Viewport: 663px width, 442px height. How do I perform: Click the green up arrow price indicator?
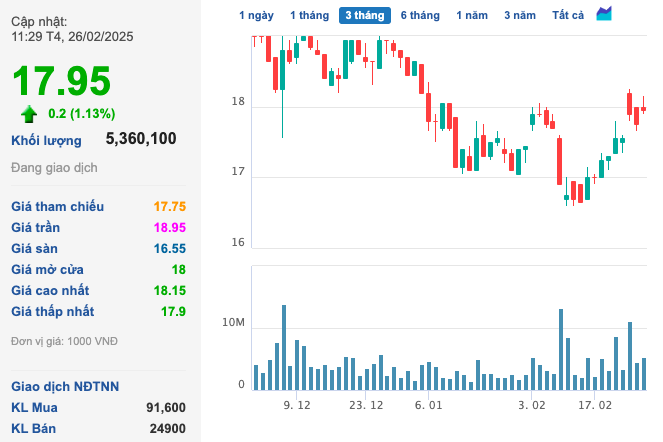29,113
